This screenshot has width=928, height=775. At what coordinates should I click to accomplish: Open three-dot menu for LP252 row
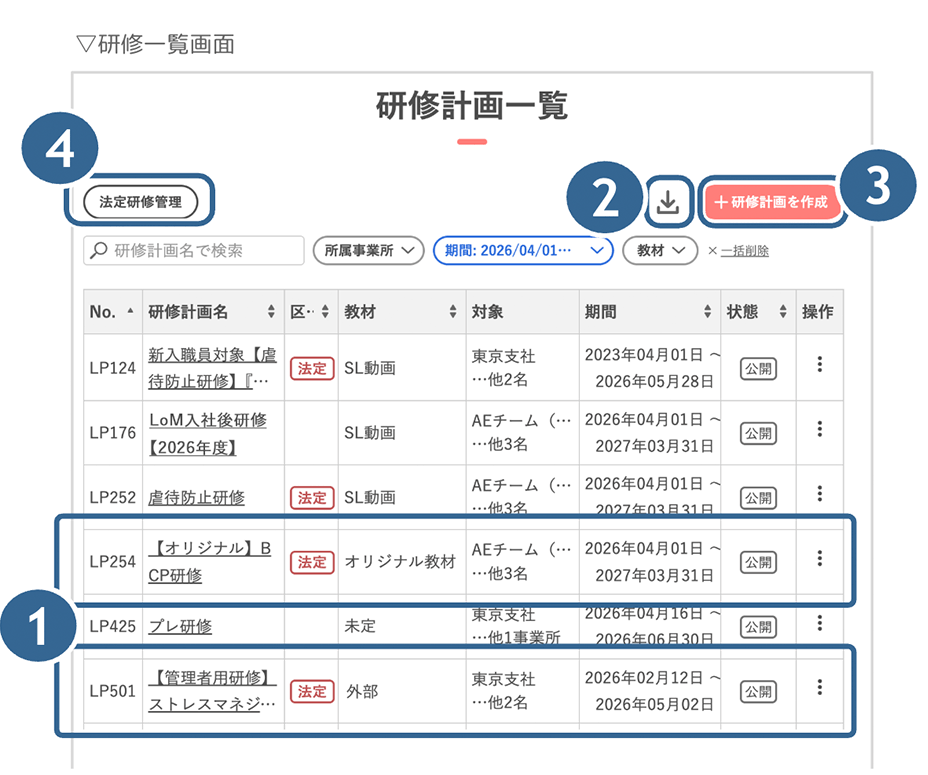tap(820, 493)
